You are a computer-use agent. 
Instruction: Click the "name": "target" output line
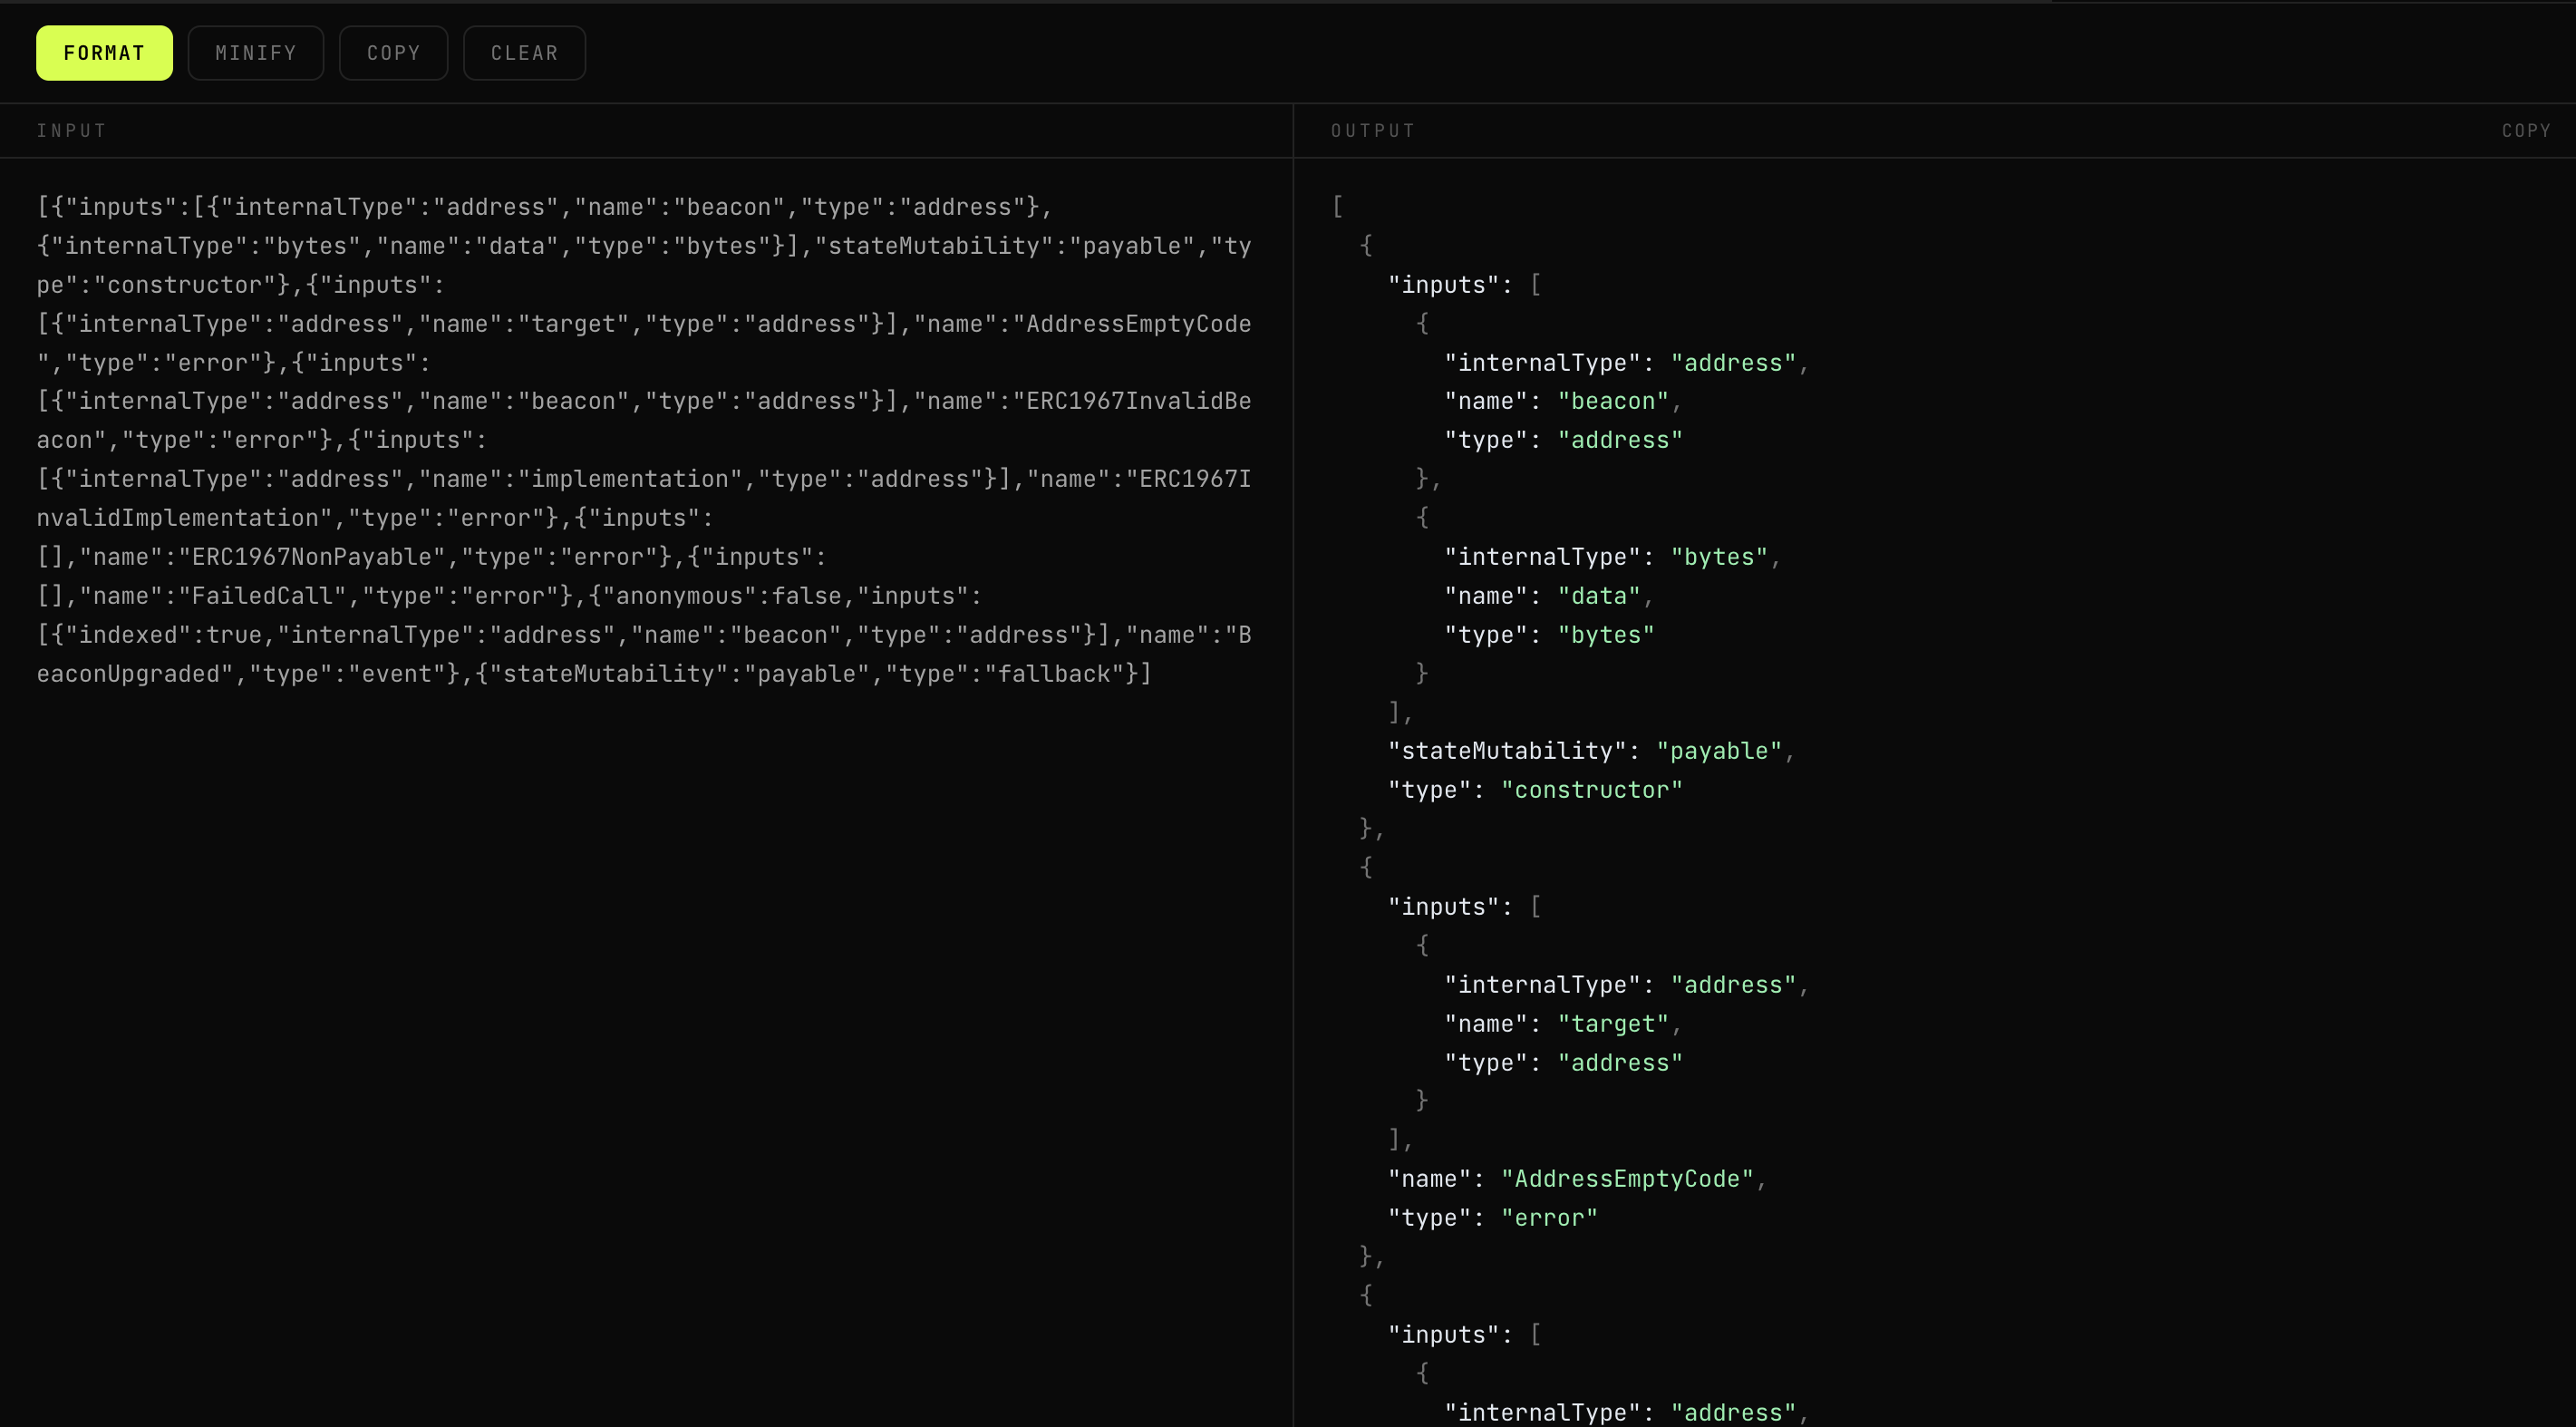click(1563, 1024)
